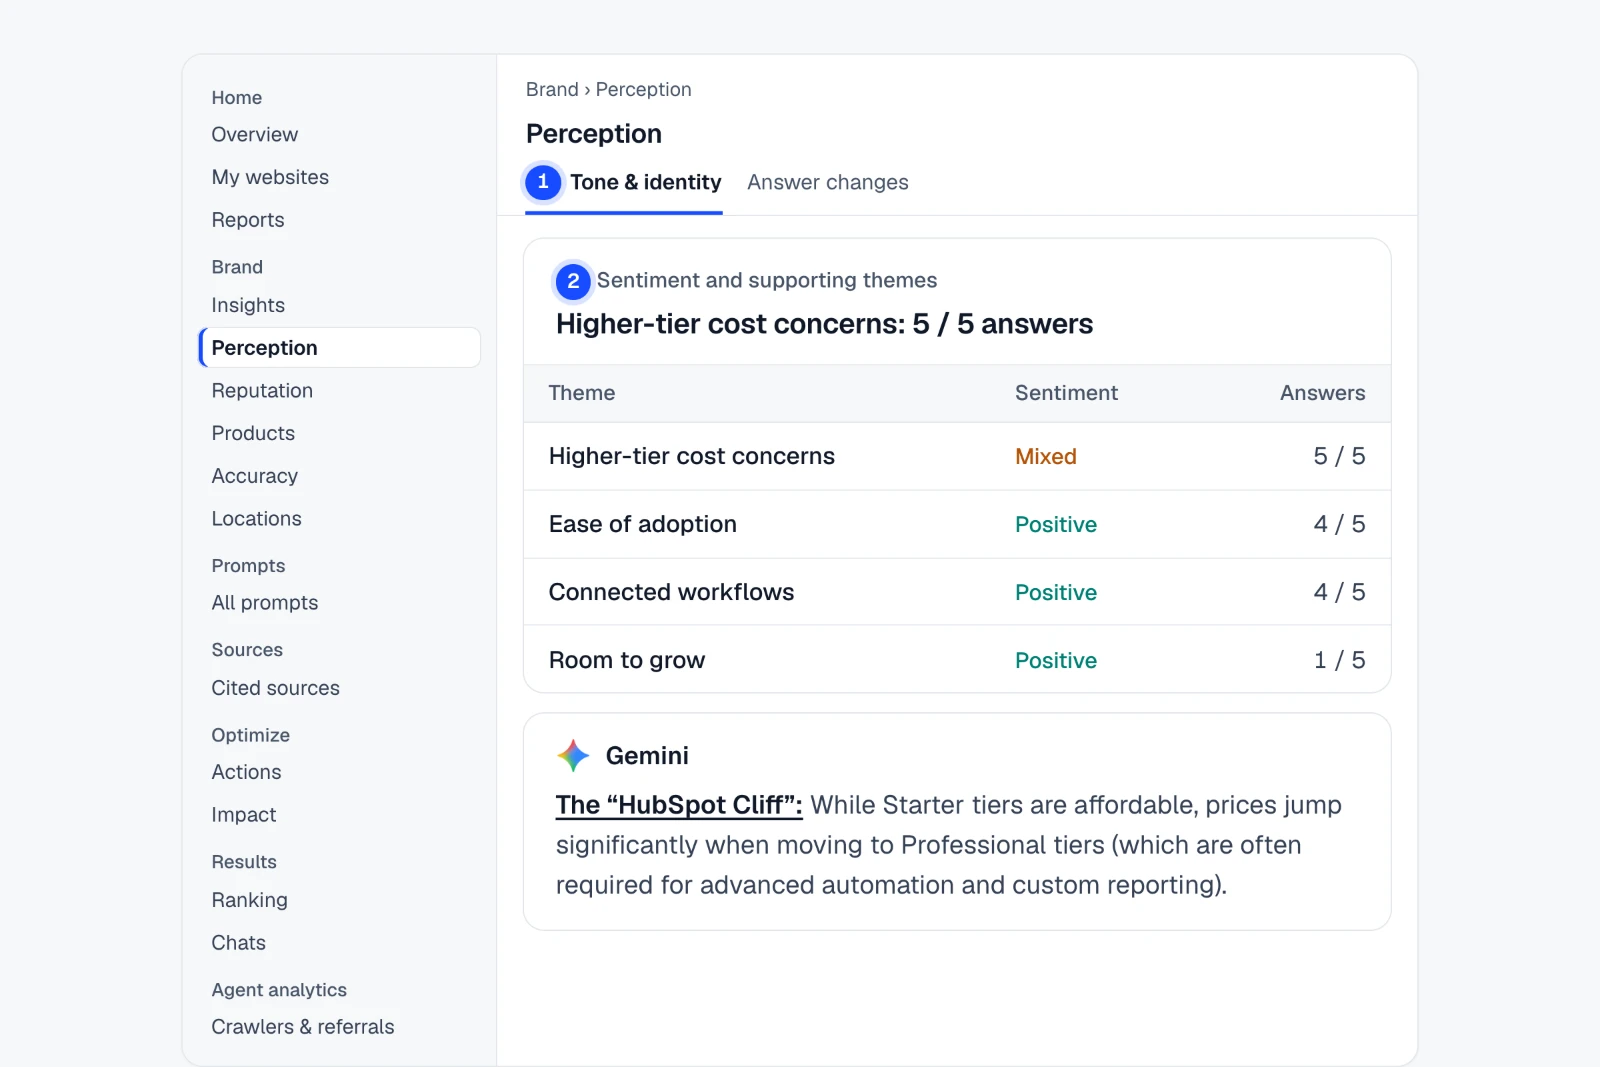Open Accuracy in the sidebar
Screen dimensions: 1600x1067
(x=255, y=476)
